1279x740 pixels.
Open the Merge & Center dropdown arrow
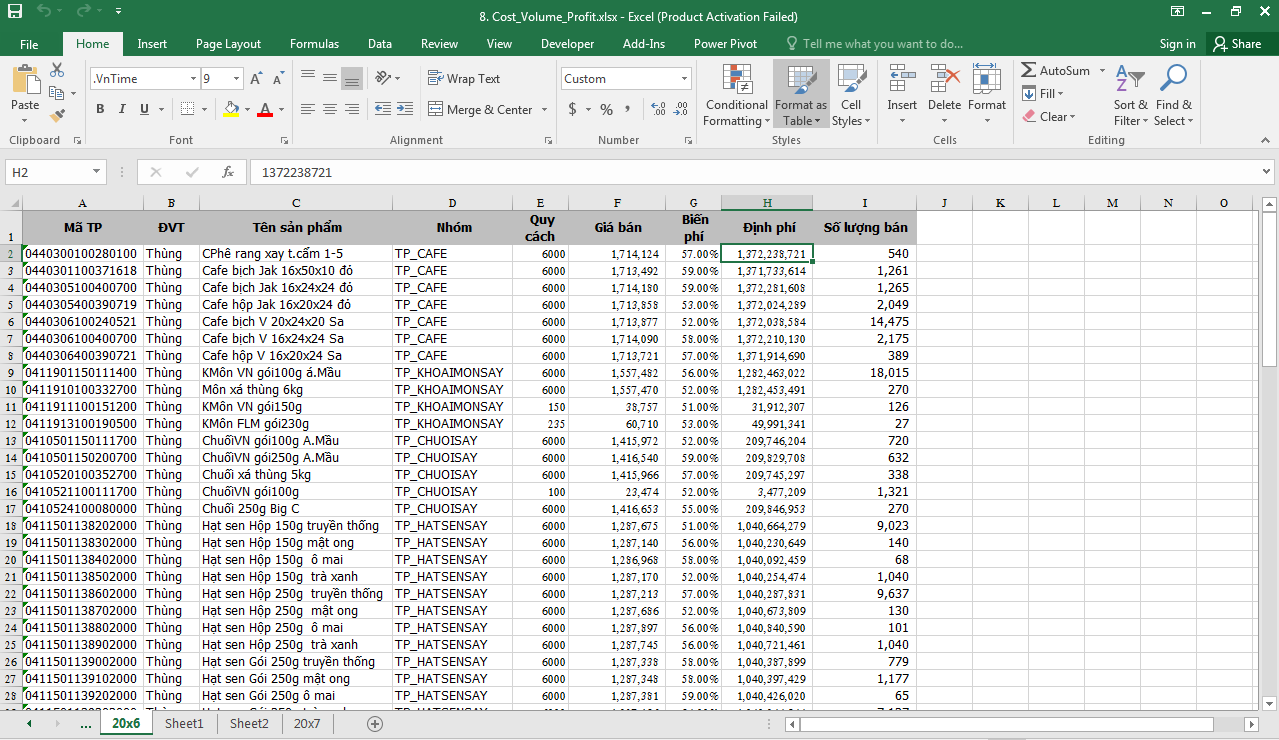pos(544,110)
